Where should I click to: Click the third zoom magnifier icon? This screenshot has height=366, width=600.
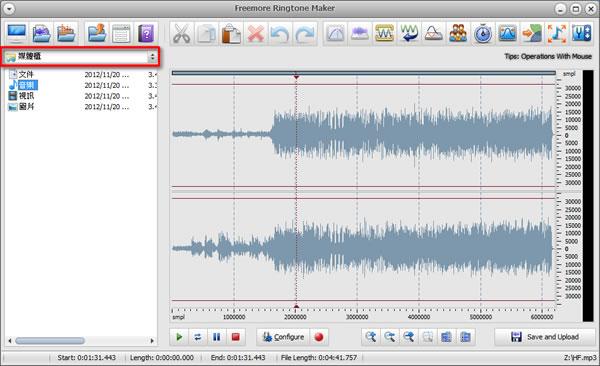(x=408, y=337)
